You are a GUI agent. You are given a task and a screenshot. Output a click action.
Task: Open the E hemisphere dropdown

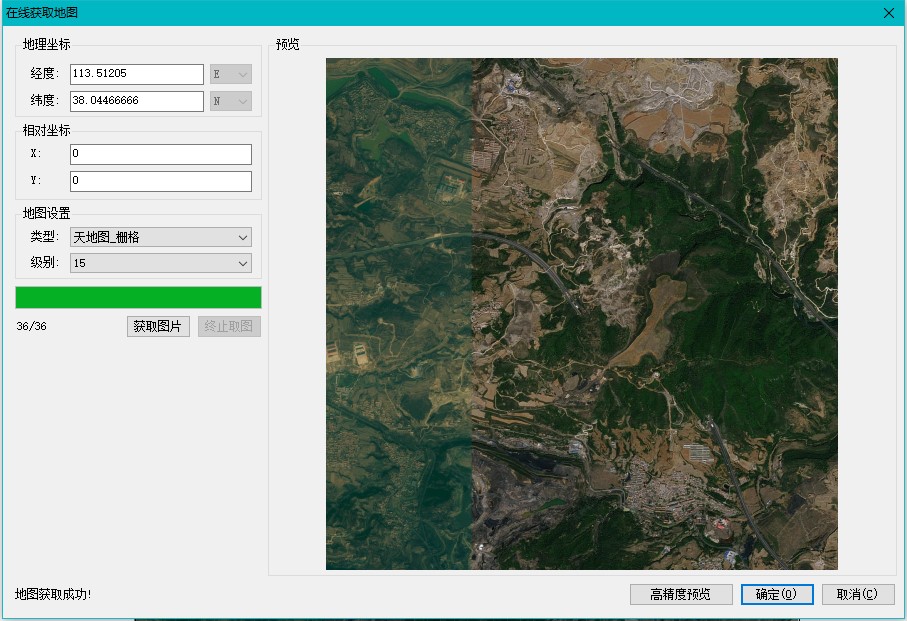point(231,74)
